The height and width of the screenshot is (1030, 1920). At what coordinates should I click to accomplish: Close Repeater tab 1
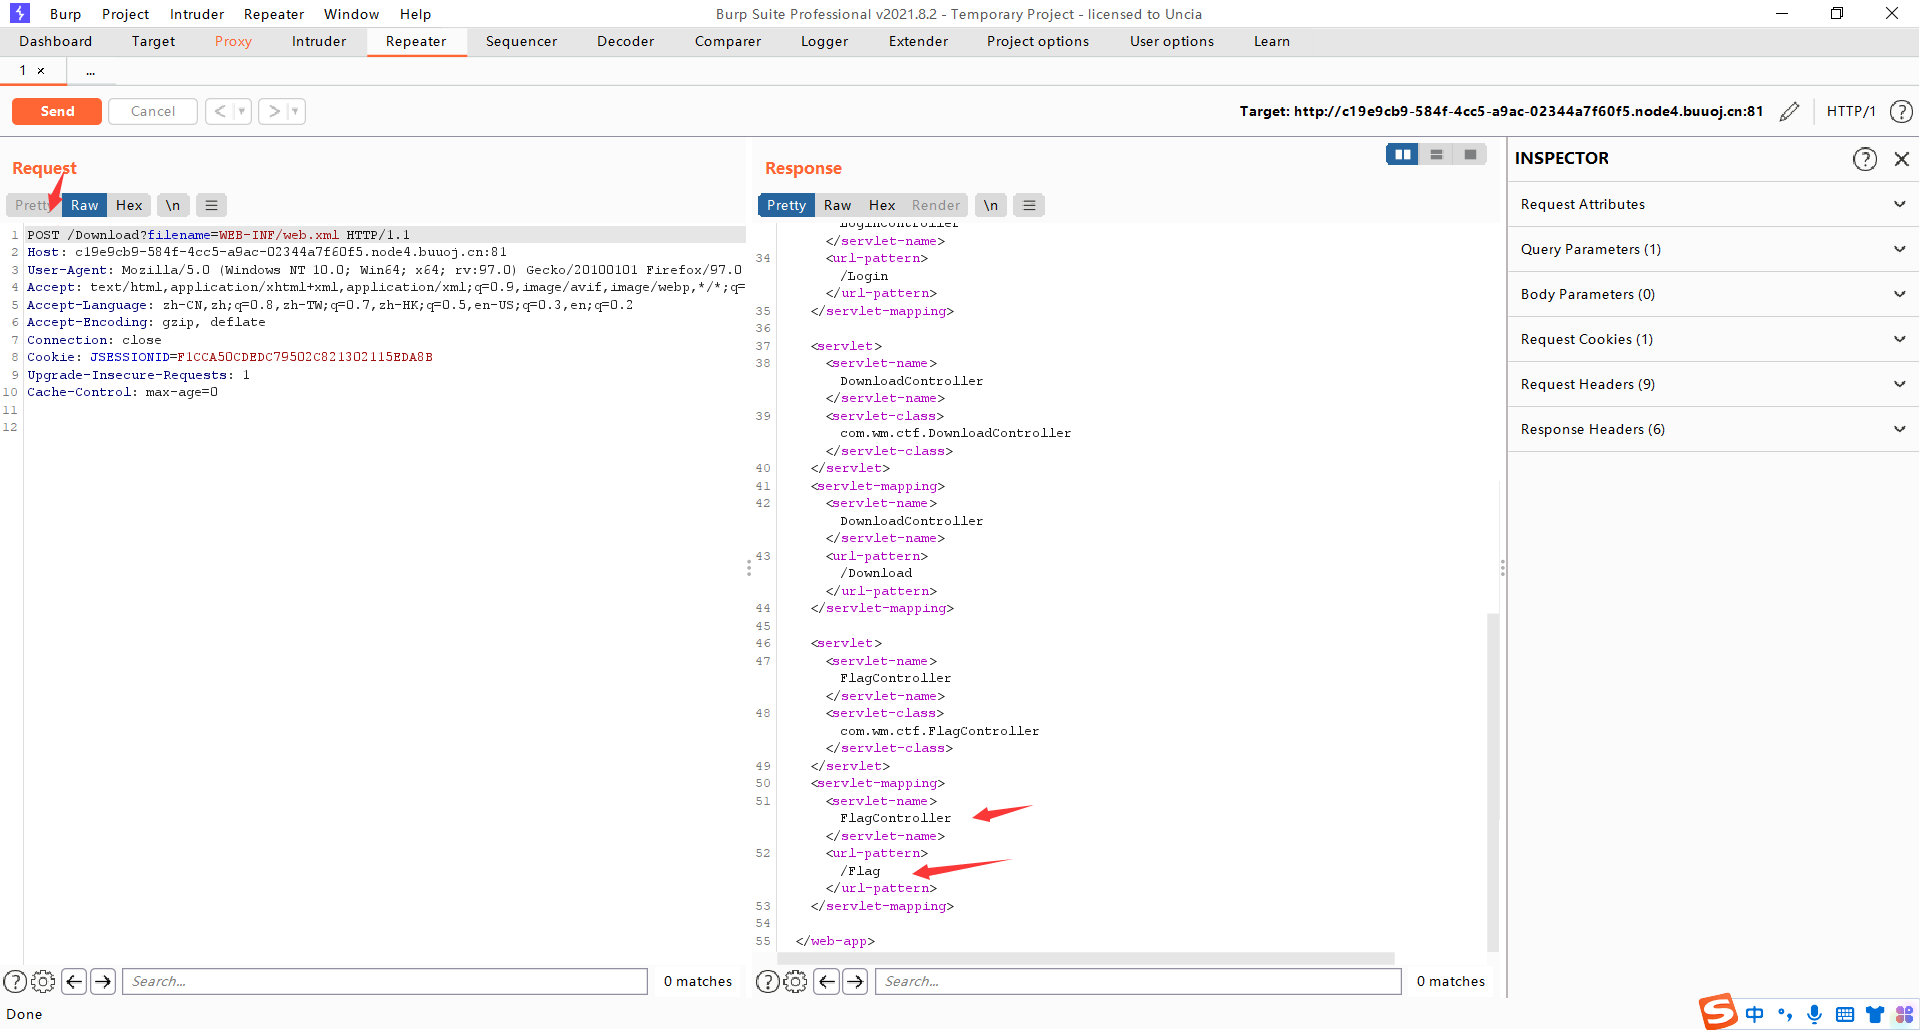41,71
